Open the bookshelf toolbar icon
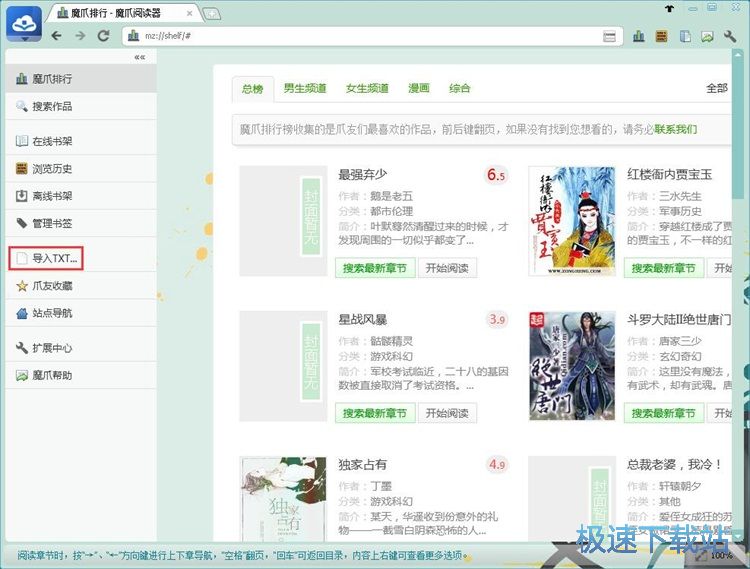 685,36
